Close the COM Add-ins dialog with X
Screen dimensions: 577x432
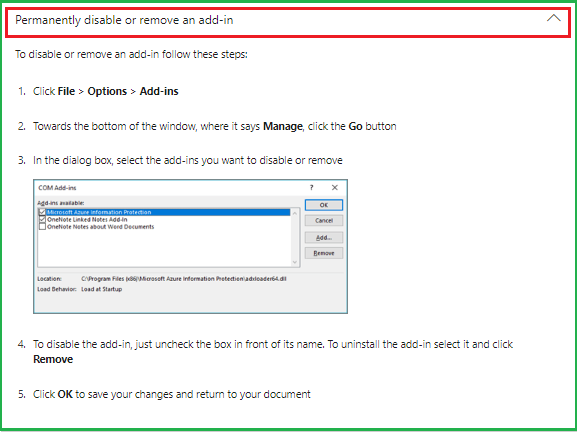pyautogui.click(x=334, y=188)
